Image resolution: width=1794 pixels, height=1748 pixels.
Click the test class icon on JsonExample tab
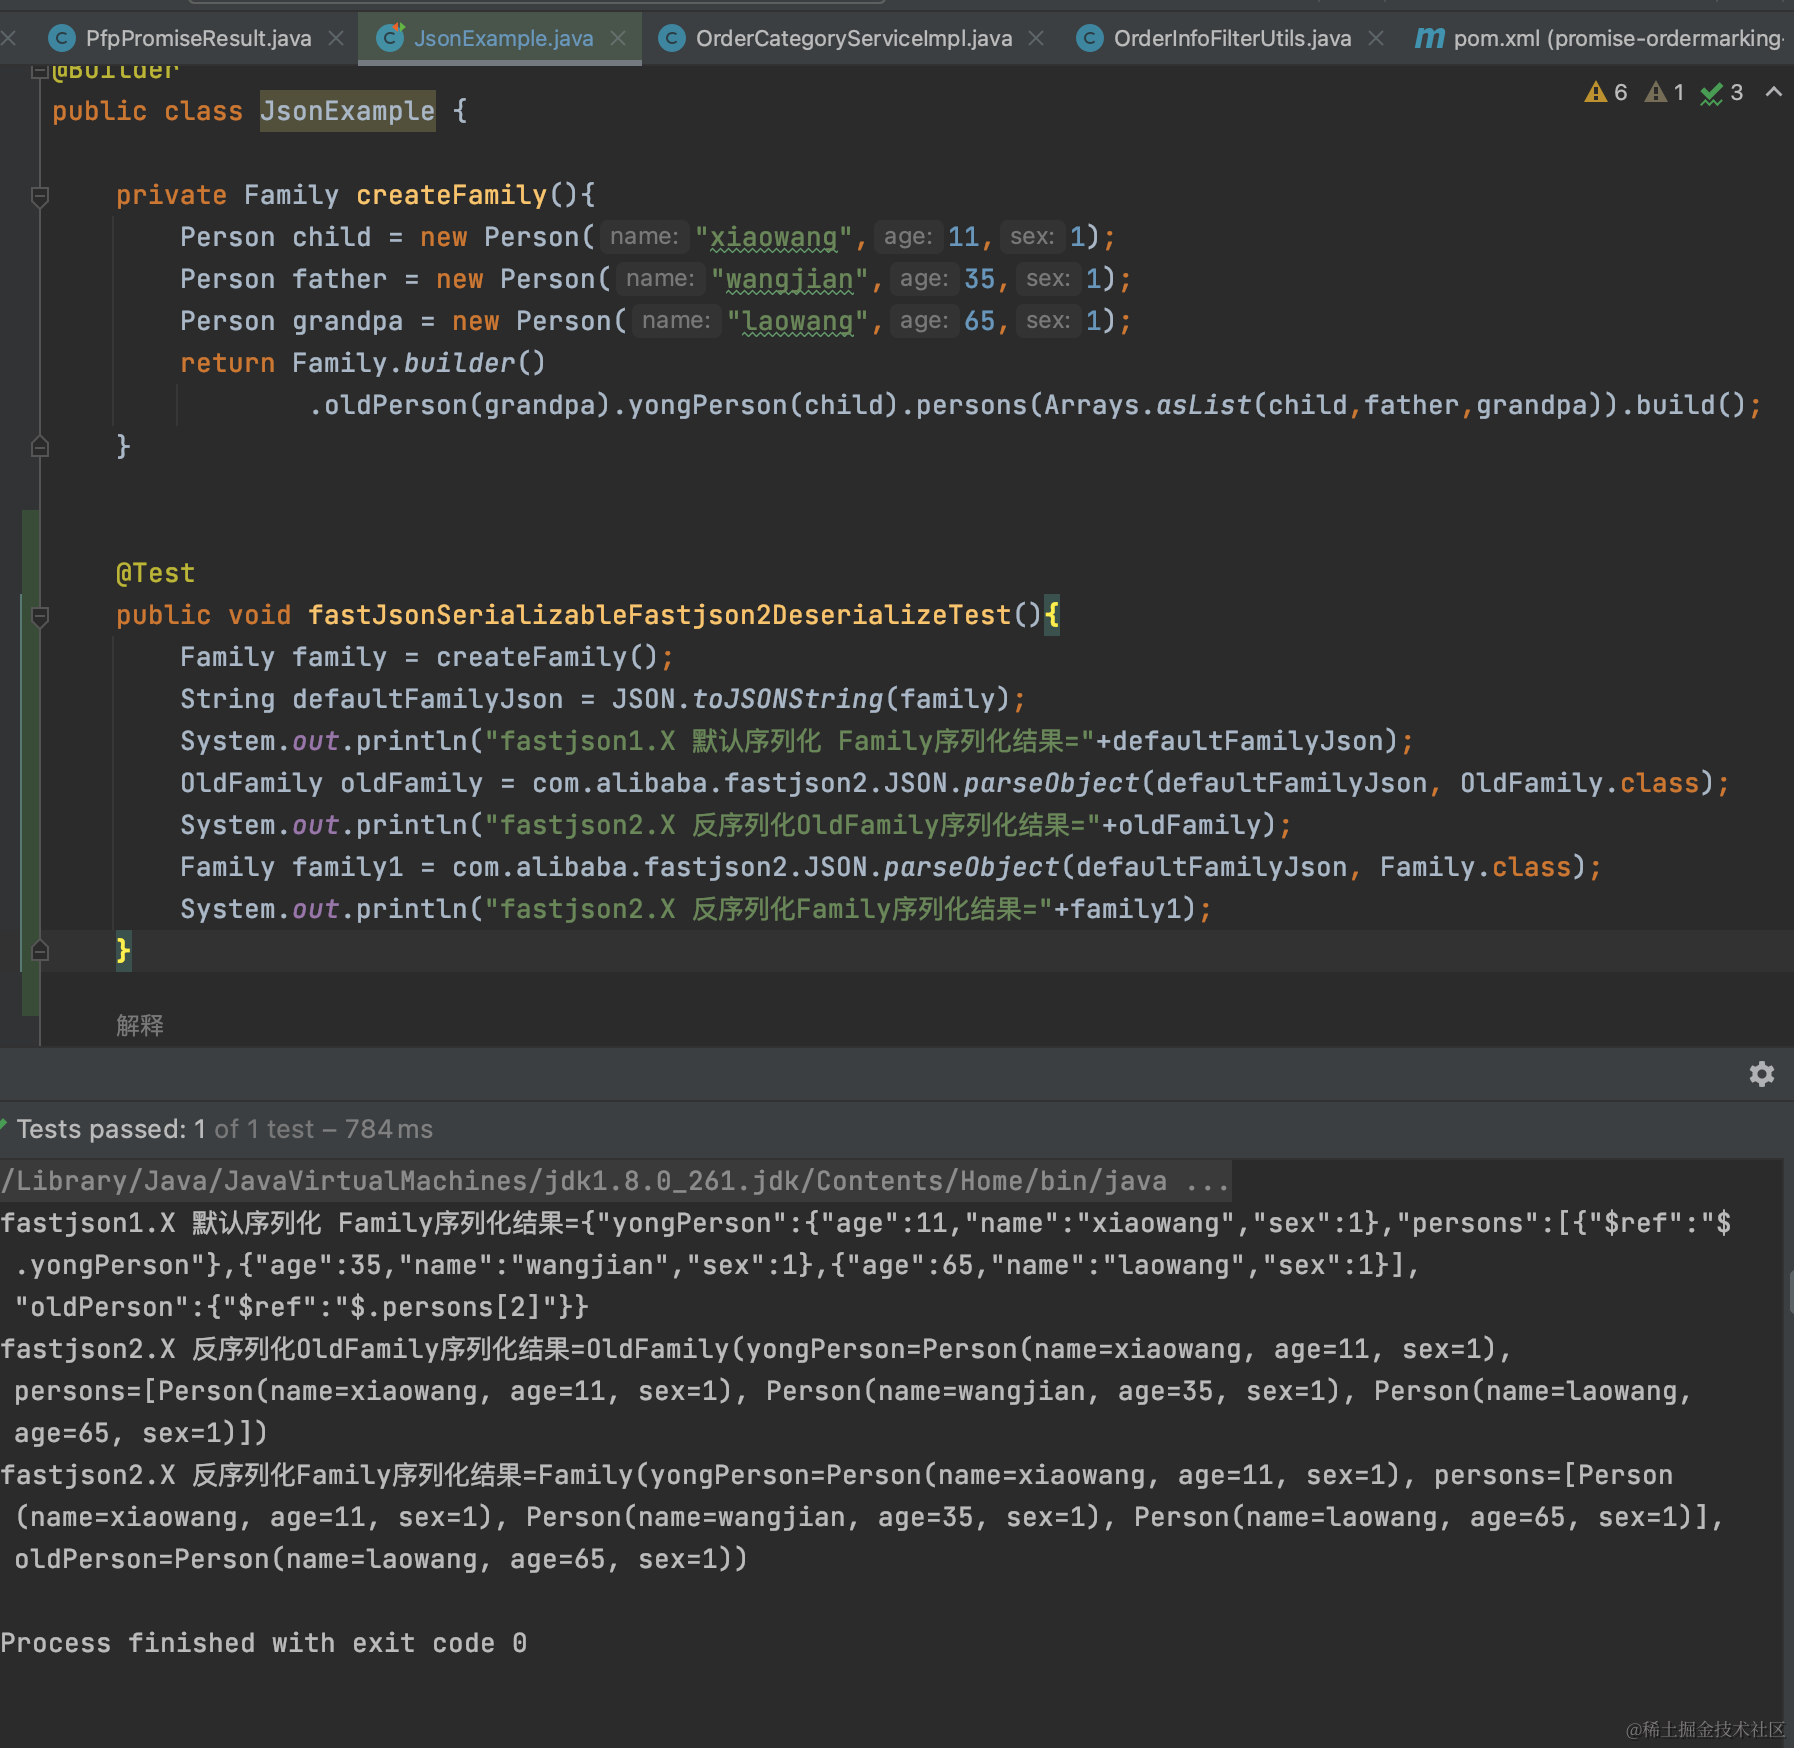390,38
